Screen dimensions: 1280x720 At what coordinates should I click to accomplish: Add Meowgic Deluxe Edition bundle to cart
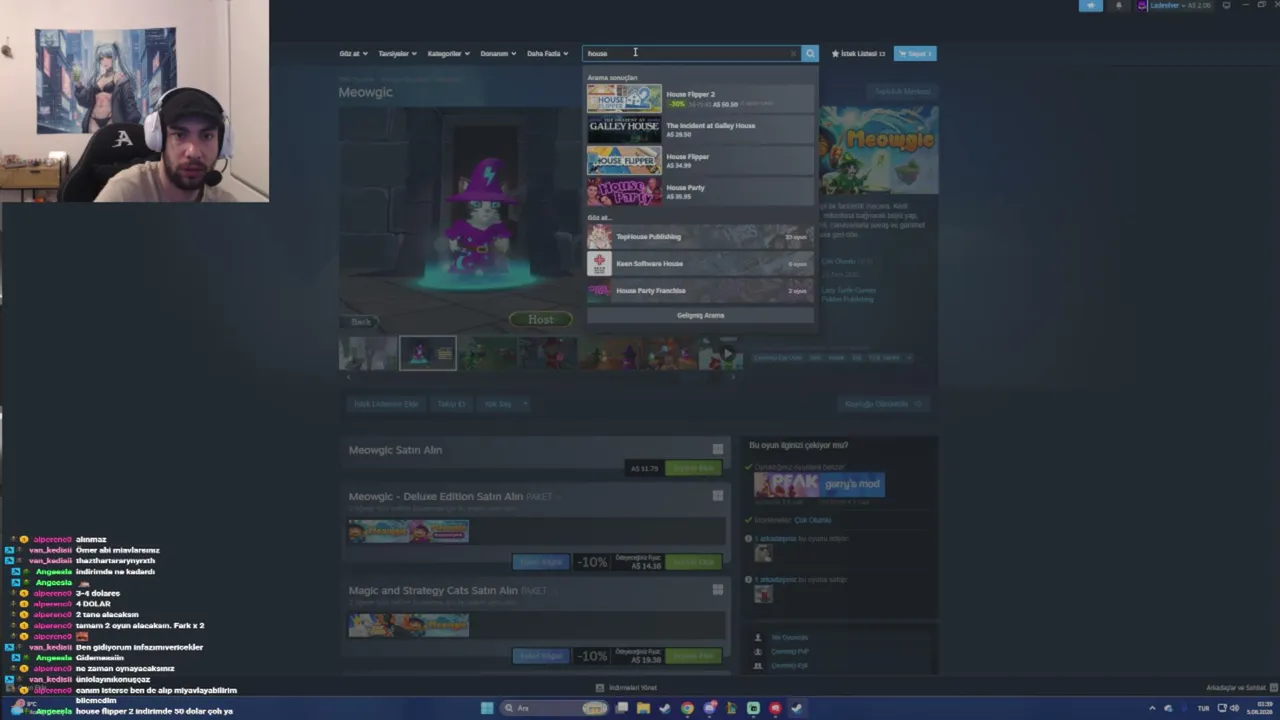click(x=693, y=562)
